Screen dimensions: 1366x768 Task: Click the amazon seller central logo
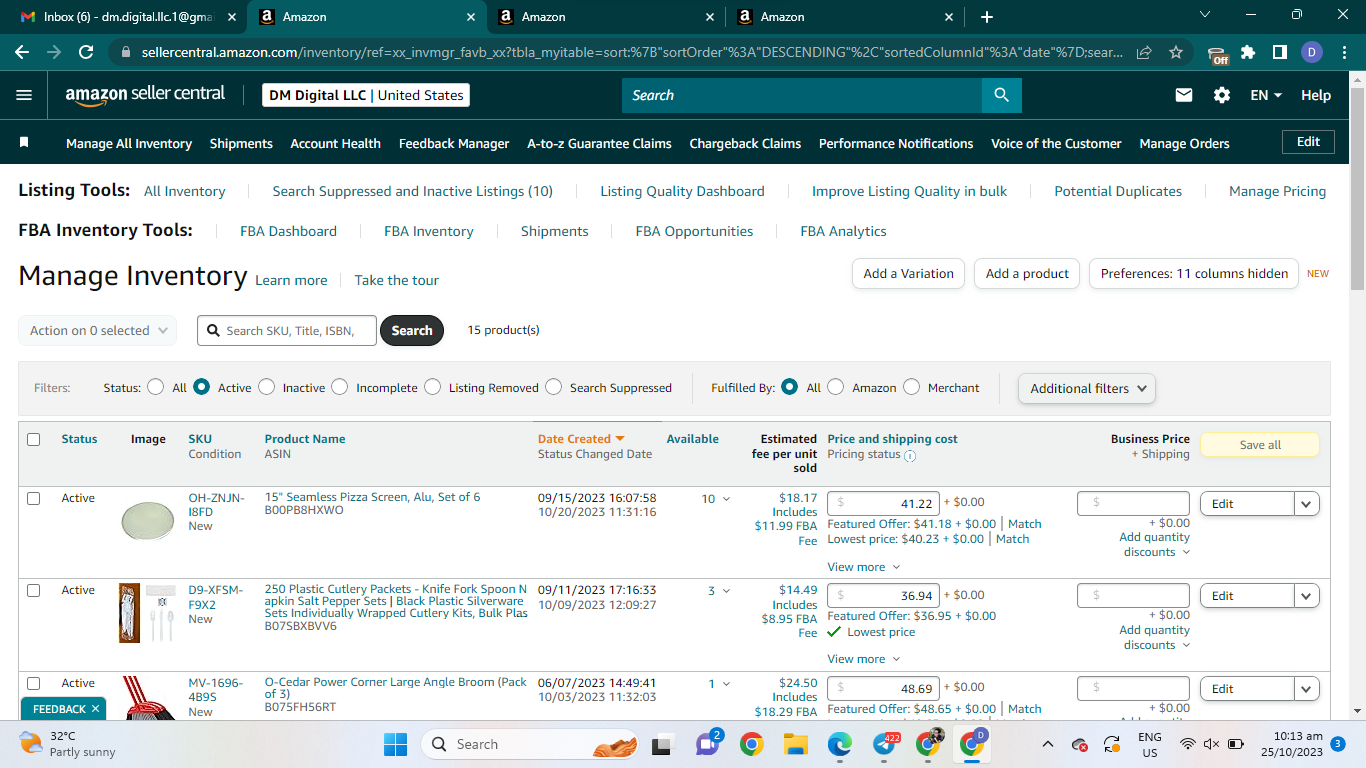pos(145,95)
